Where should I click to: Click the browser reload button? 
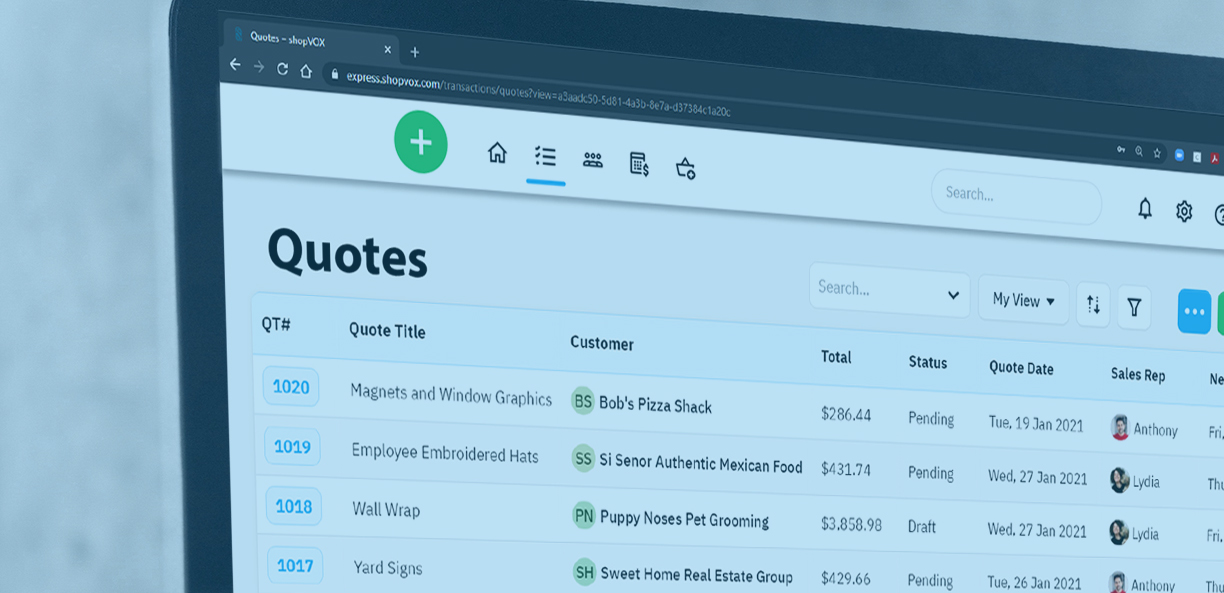(x=282, y=68)
